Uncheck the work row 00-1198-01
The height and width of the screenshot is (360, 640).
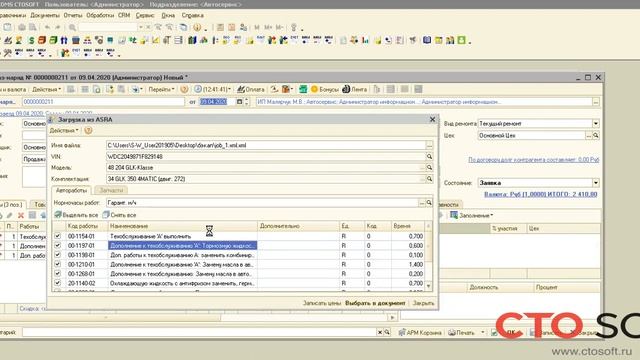(58, 255)
